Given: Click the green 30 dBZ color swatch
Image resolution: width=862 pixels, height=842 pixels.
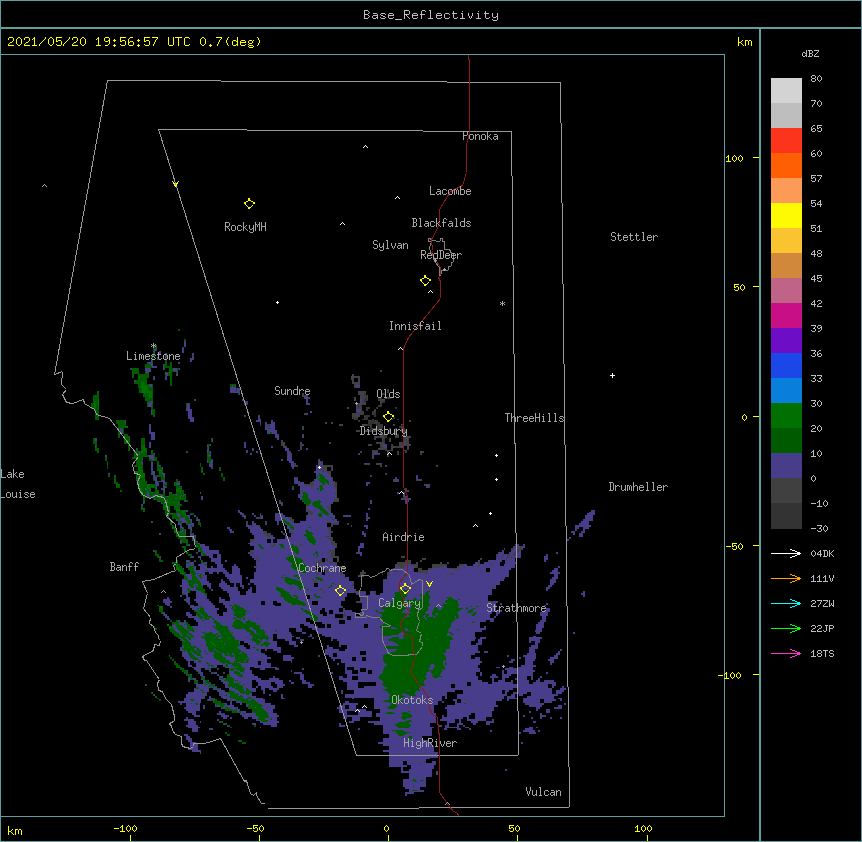Looking at the screenshot, I should coord(786,416).
